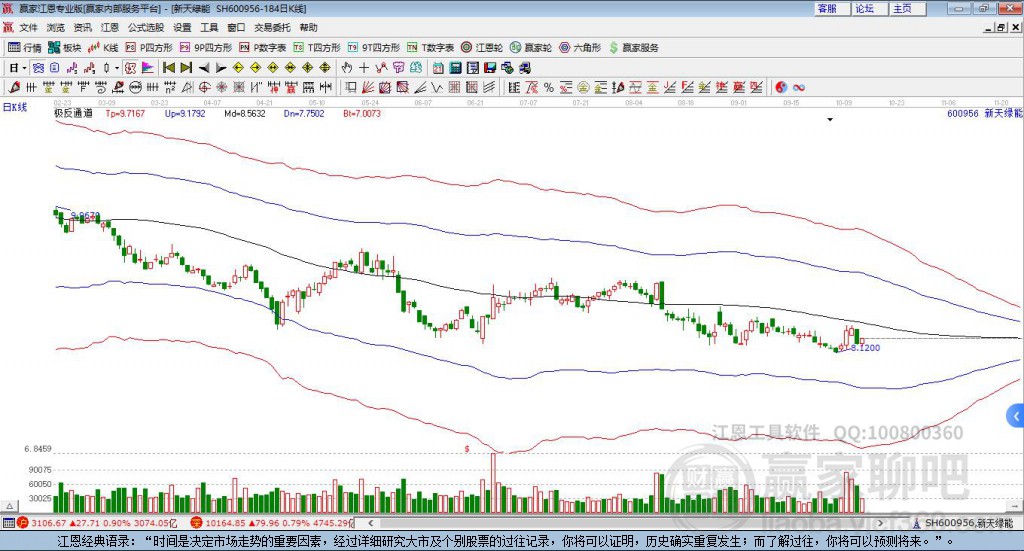Screen dimensions: 1024x551
Task: Select the angle lines tool
Action: point(419,87)
